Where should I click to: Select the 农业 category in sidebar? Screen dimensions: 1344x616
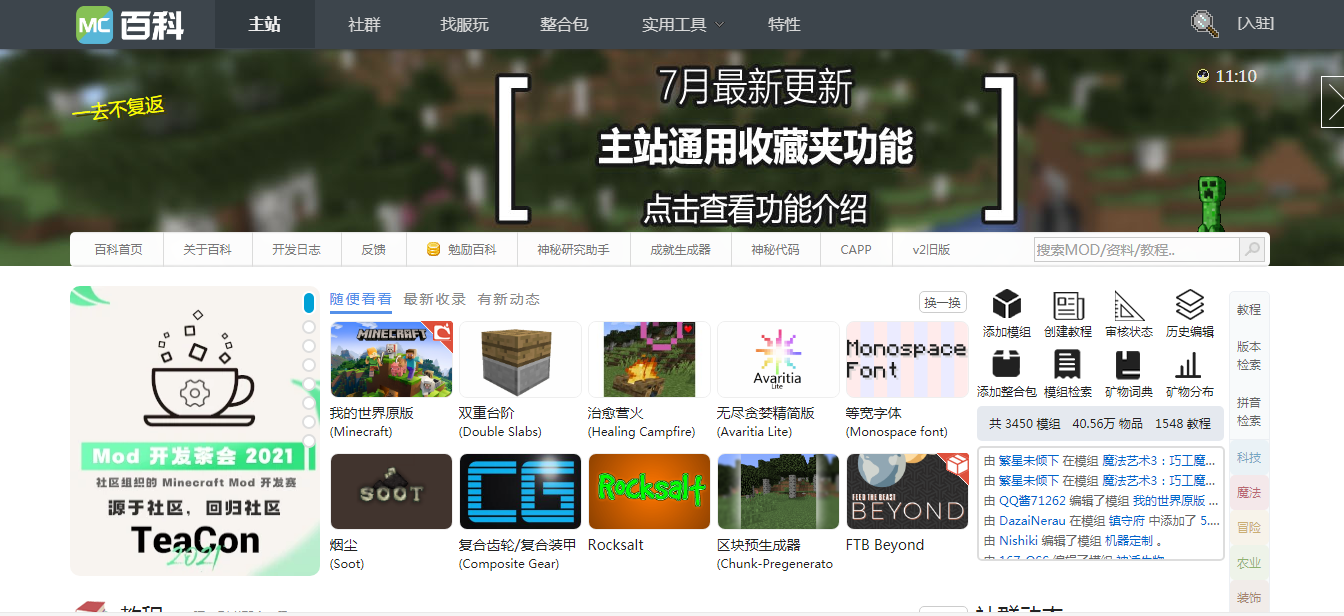point(1249,563)
